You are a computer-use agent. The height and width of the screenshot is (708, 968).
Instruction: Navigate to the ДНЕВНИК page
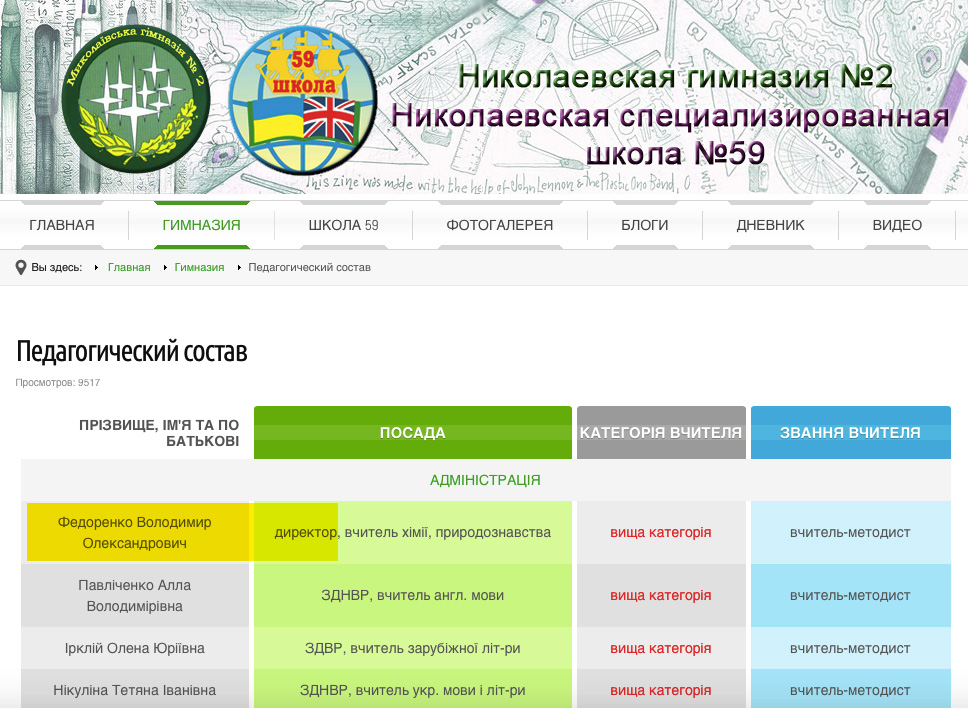click(x=770, y=225)
